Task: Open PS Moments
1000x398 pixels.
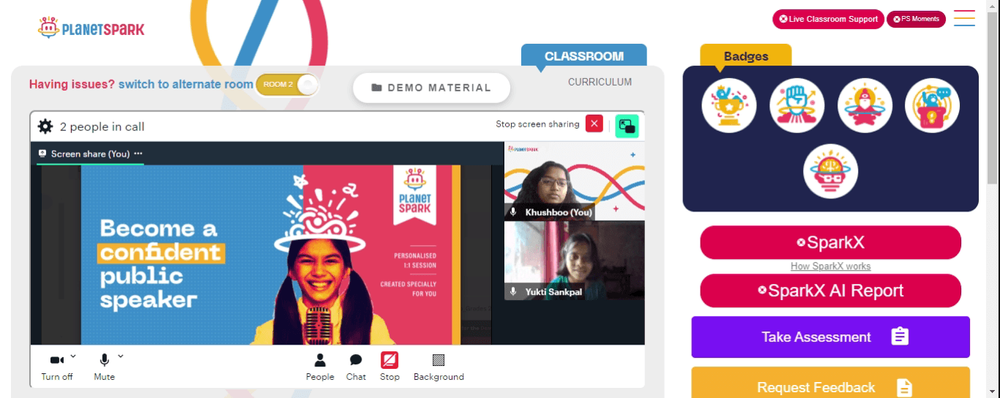Action: 916,19
